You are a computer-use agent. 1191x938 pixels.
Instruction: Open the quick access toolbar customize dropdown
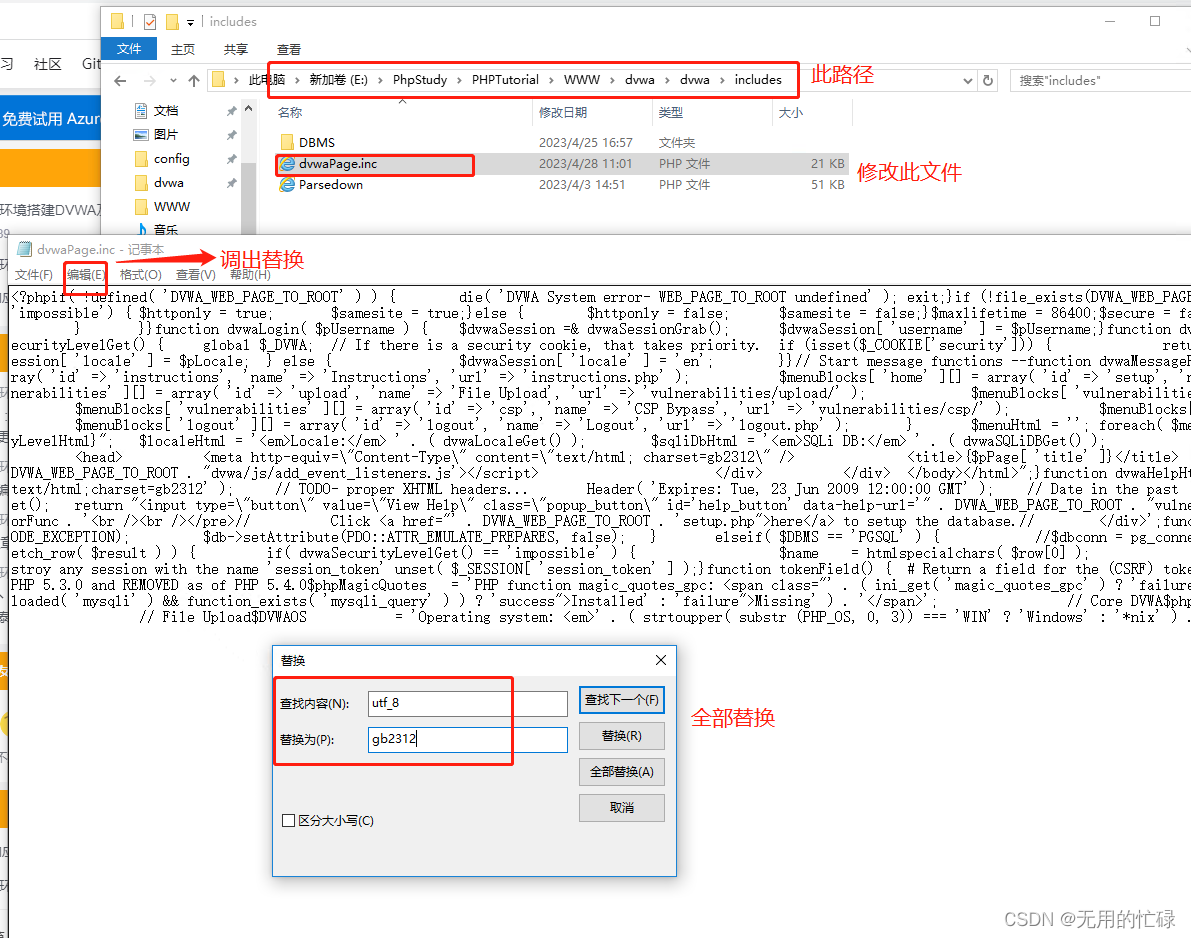click(190, 22)
